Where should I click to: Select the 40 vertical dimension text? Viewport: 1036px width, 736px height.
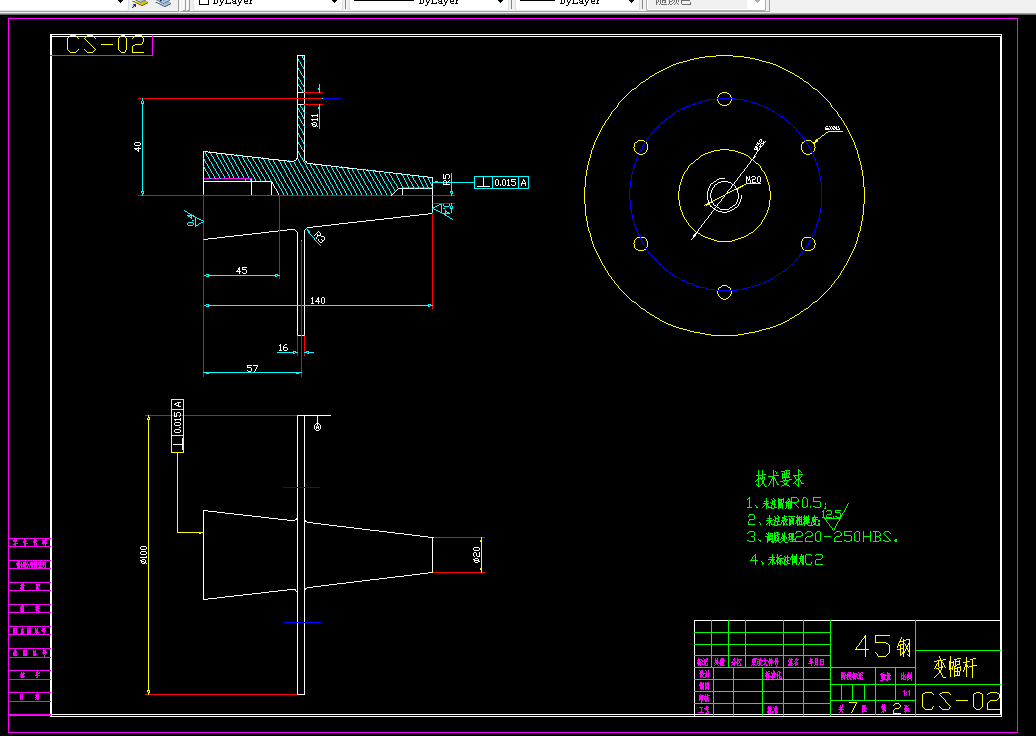137,147
